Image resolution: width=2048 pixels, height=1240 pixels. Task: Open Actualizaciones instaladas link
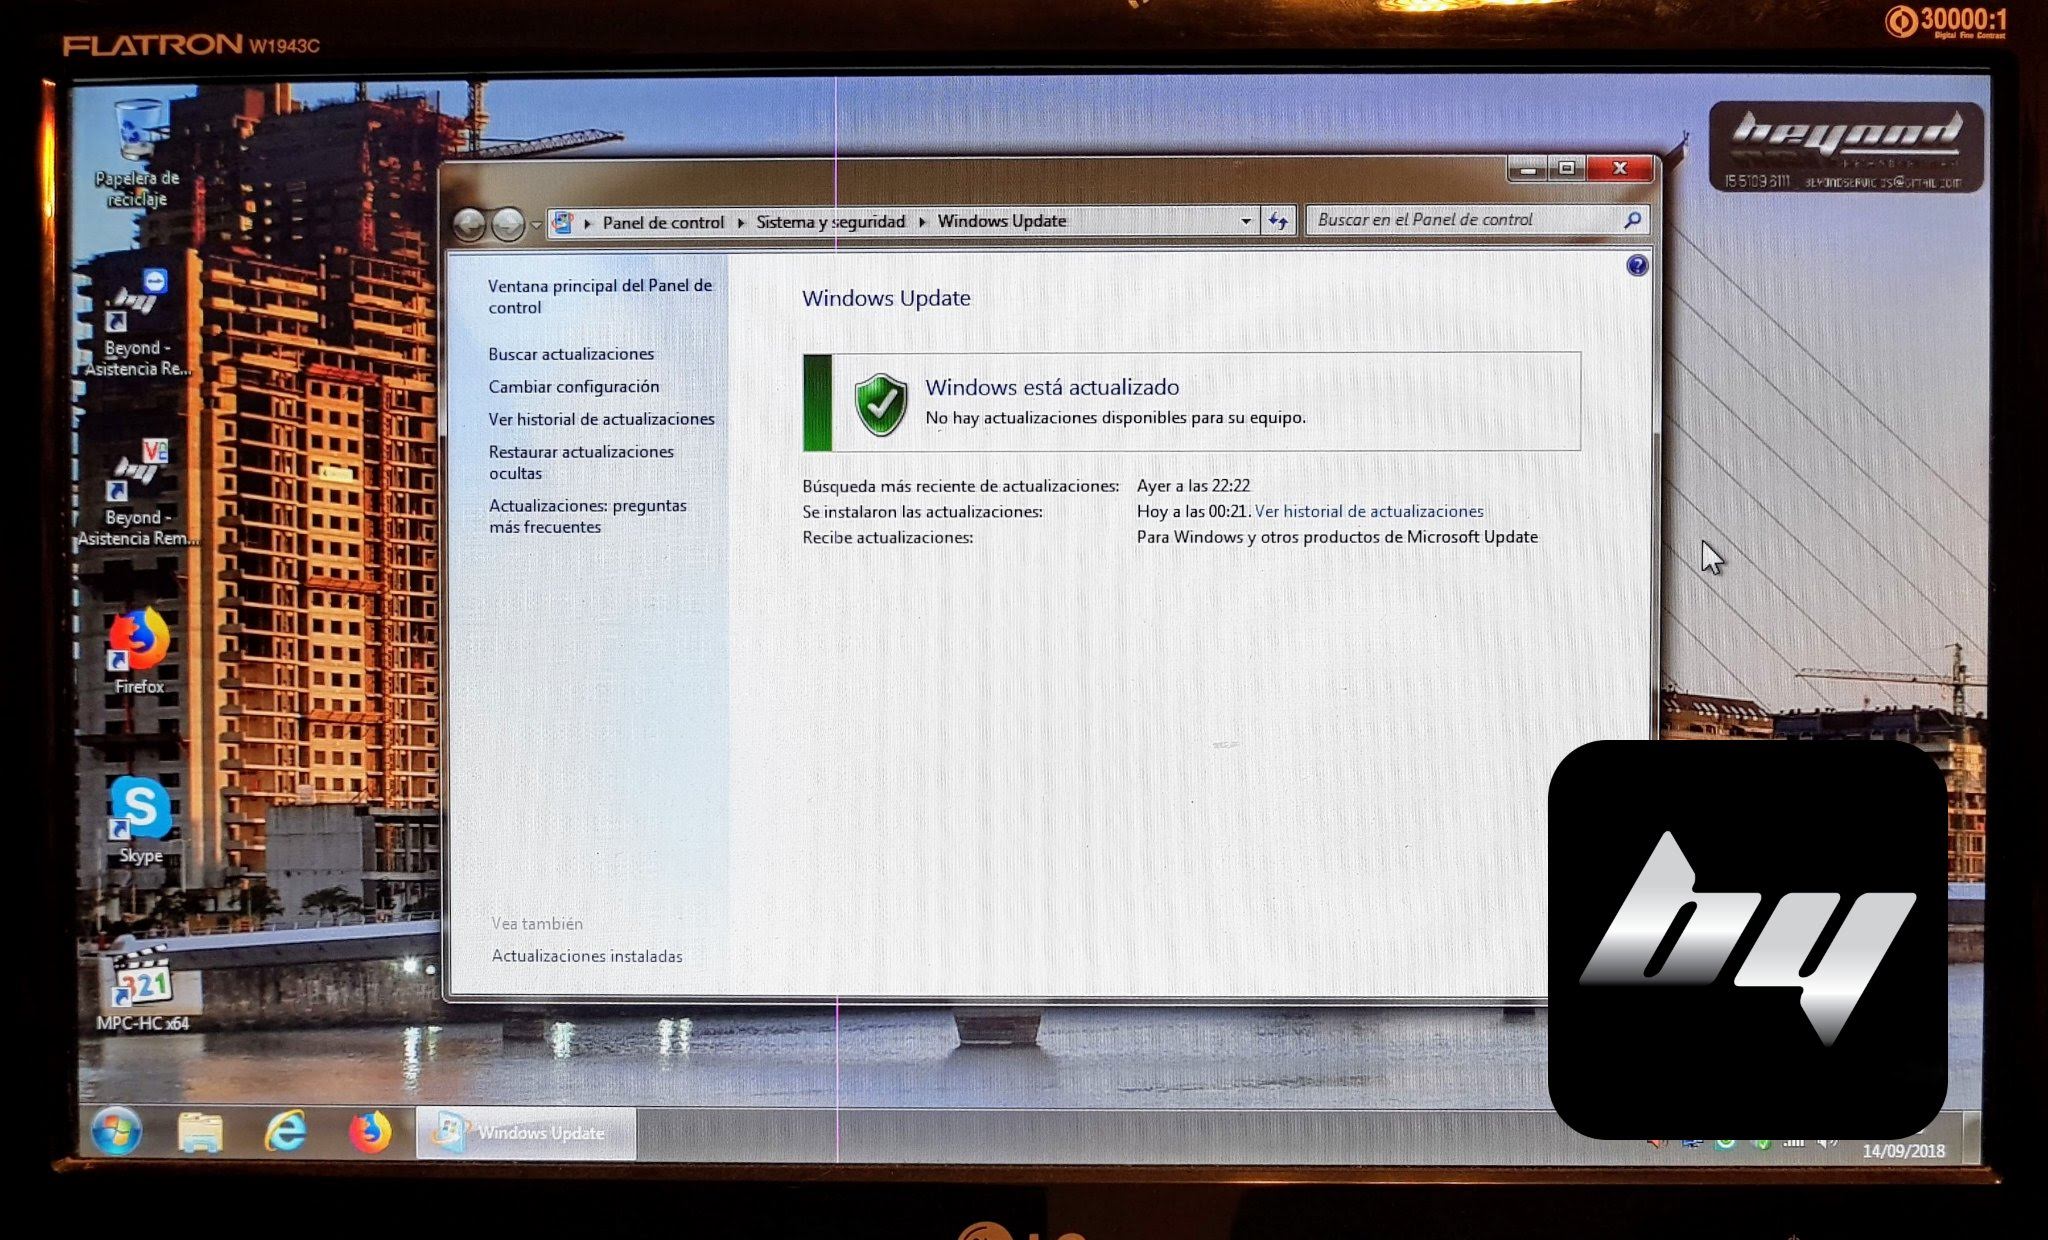click(587, 956)
